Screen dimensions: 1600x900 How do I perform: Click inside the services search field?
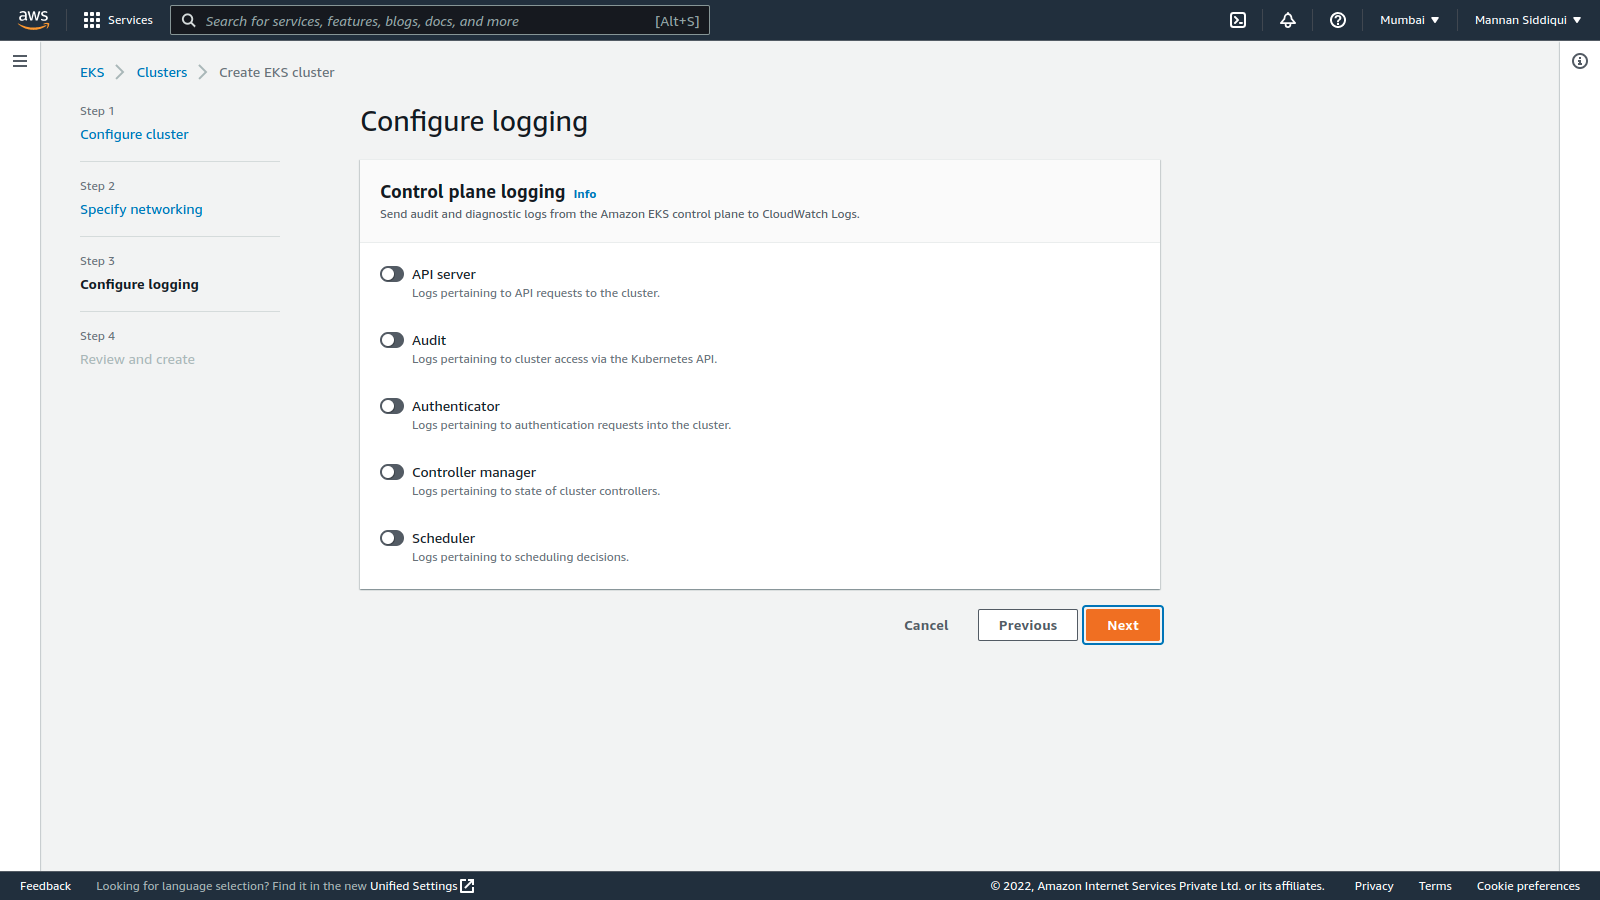pos(440,20)
